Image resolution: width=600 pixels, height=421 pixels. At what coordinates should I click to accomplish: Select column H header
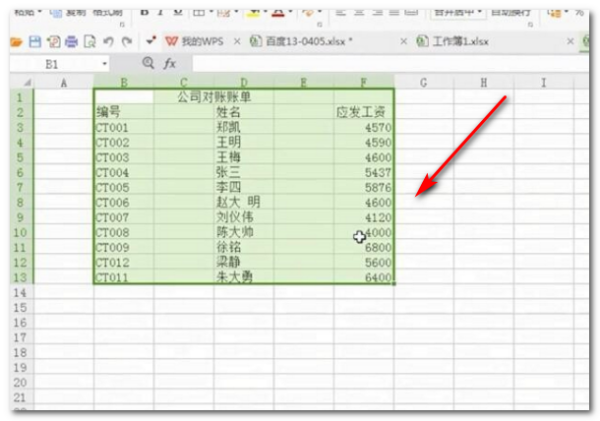click(484, 82)
